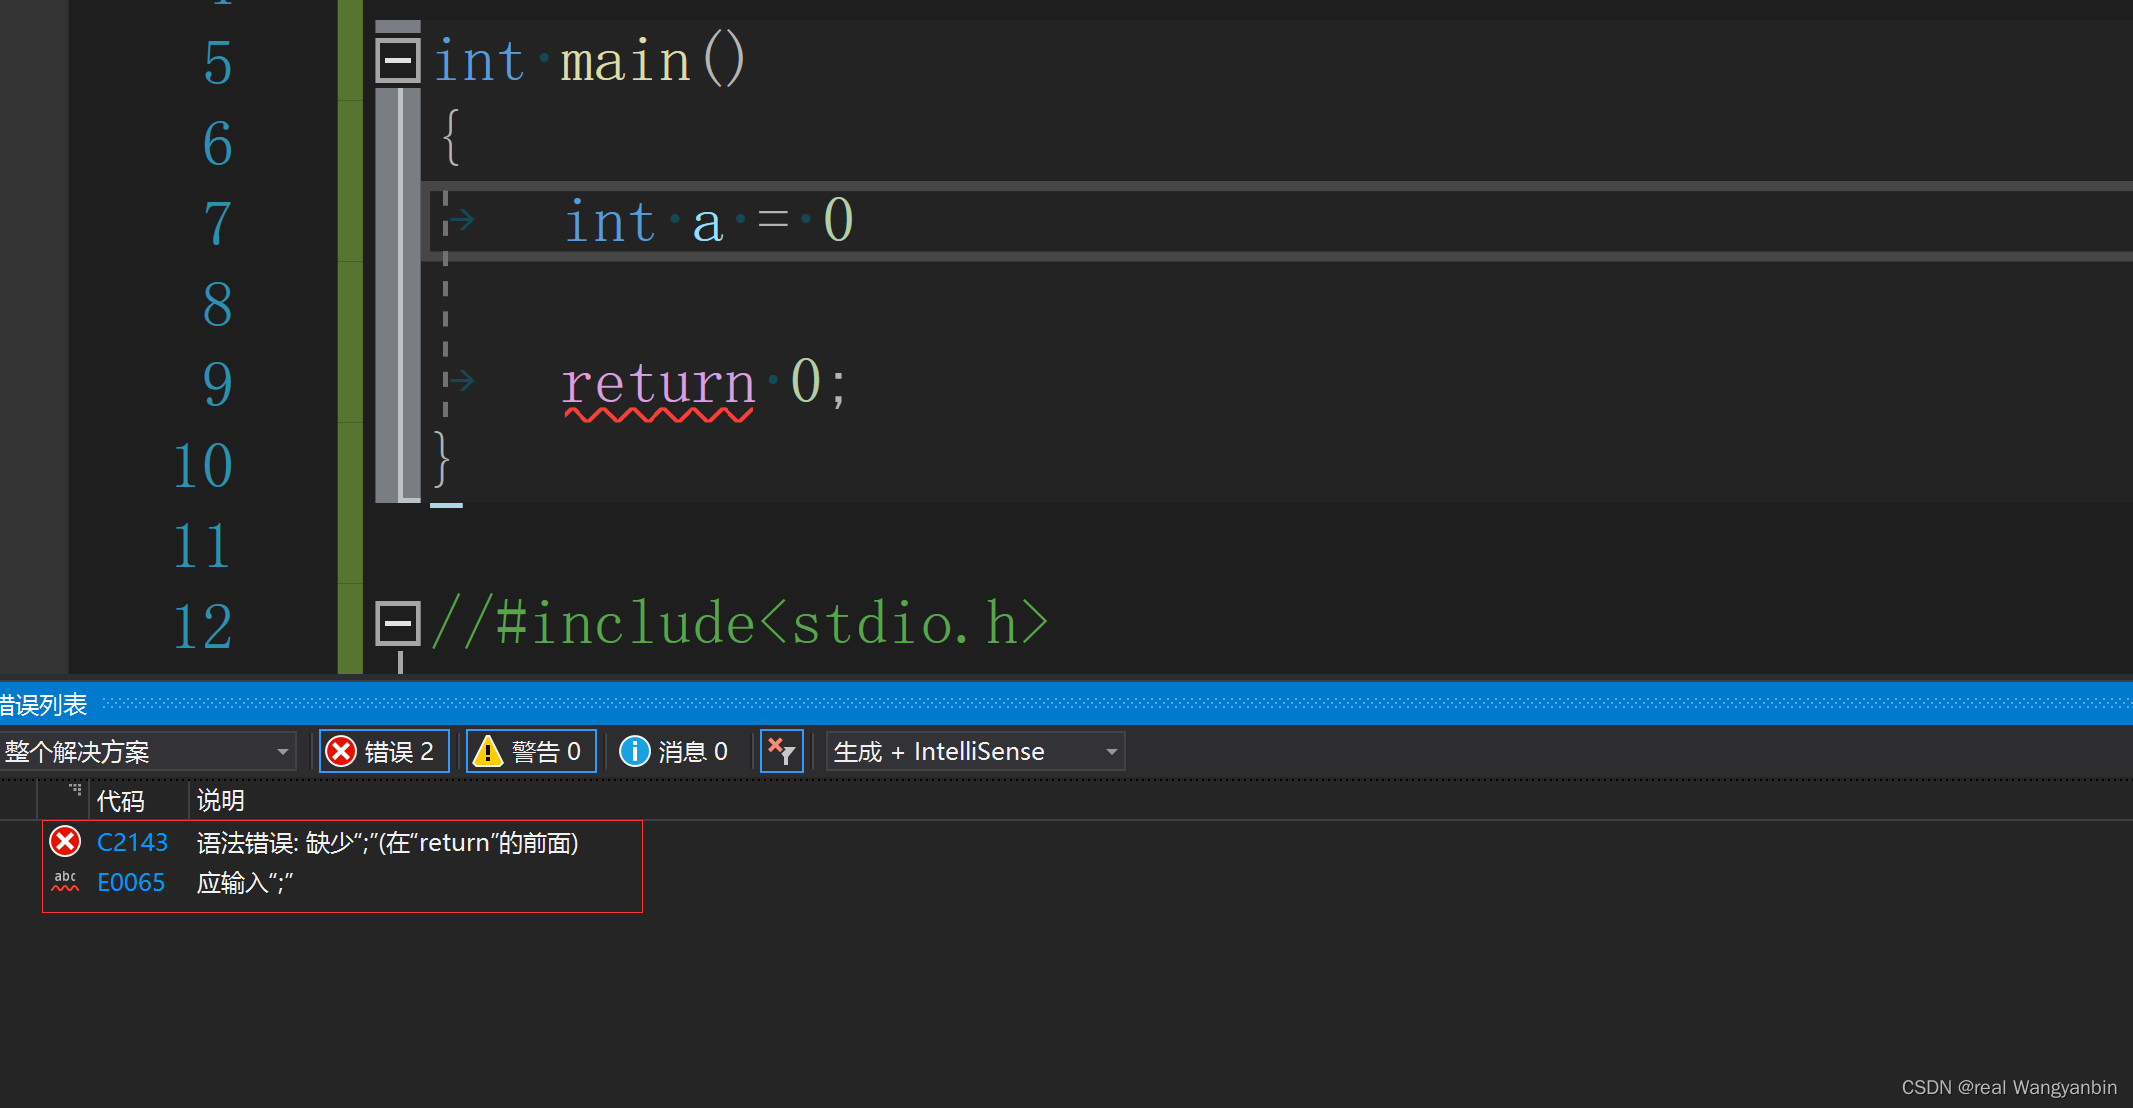Click the error list category column icon
This screenshot has width=2133, height=1108.
tap(75, 790)
